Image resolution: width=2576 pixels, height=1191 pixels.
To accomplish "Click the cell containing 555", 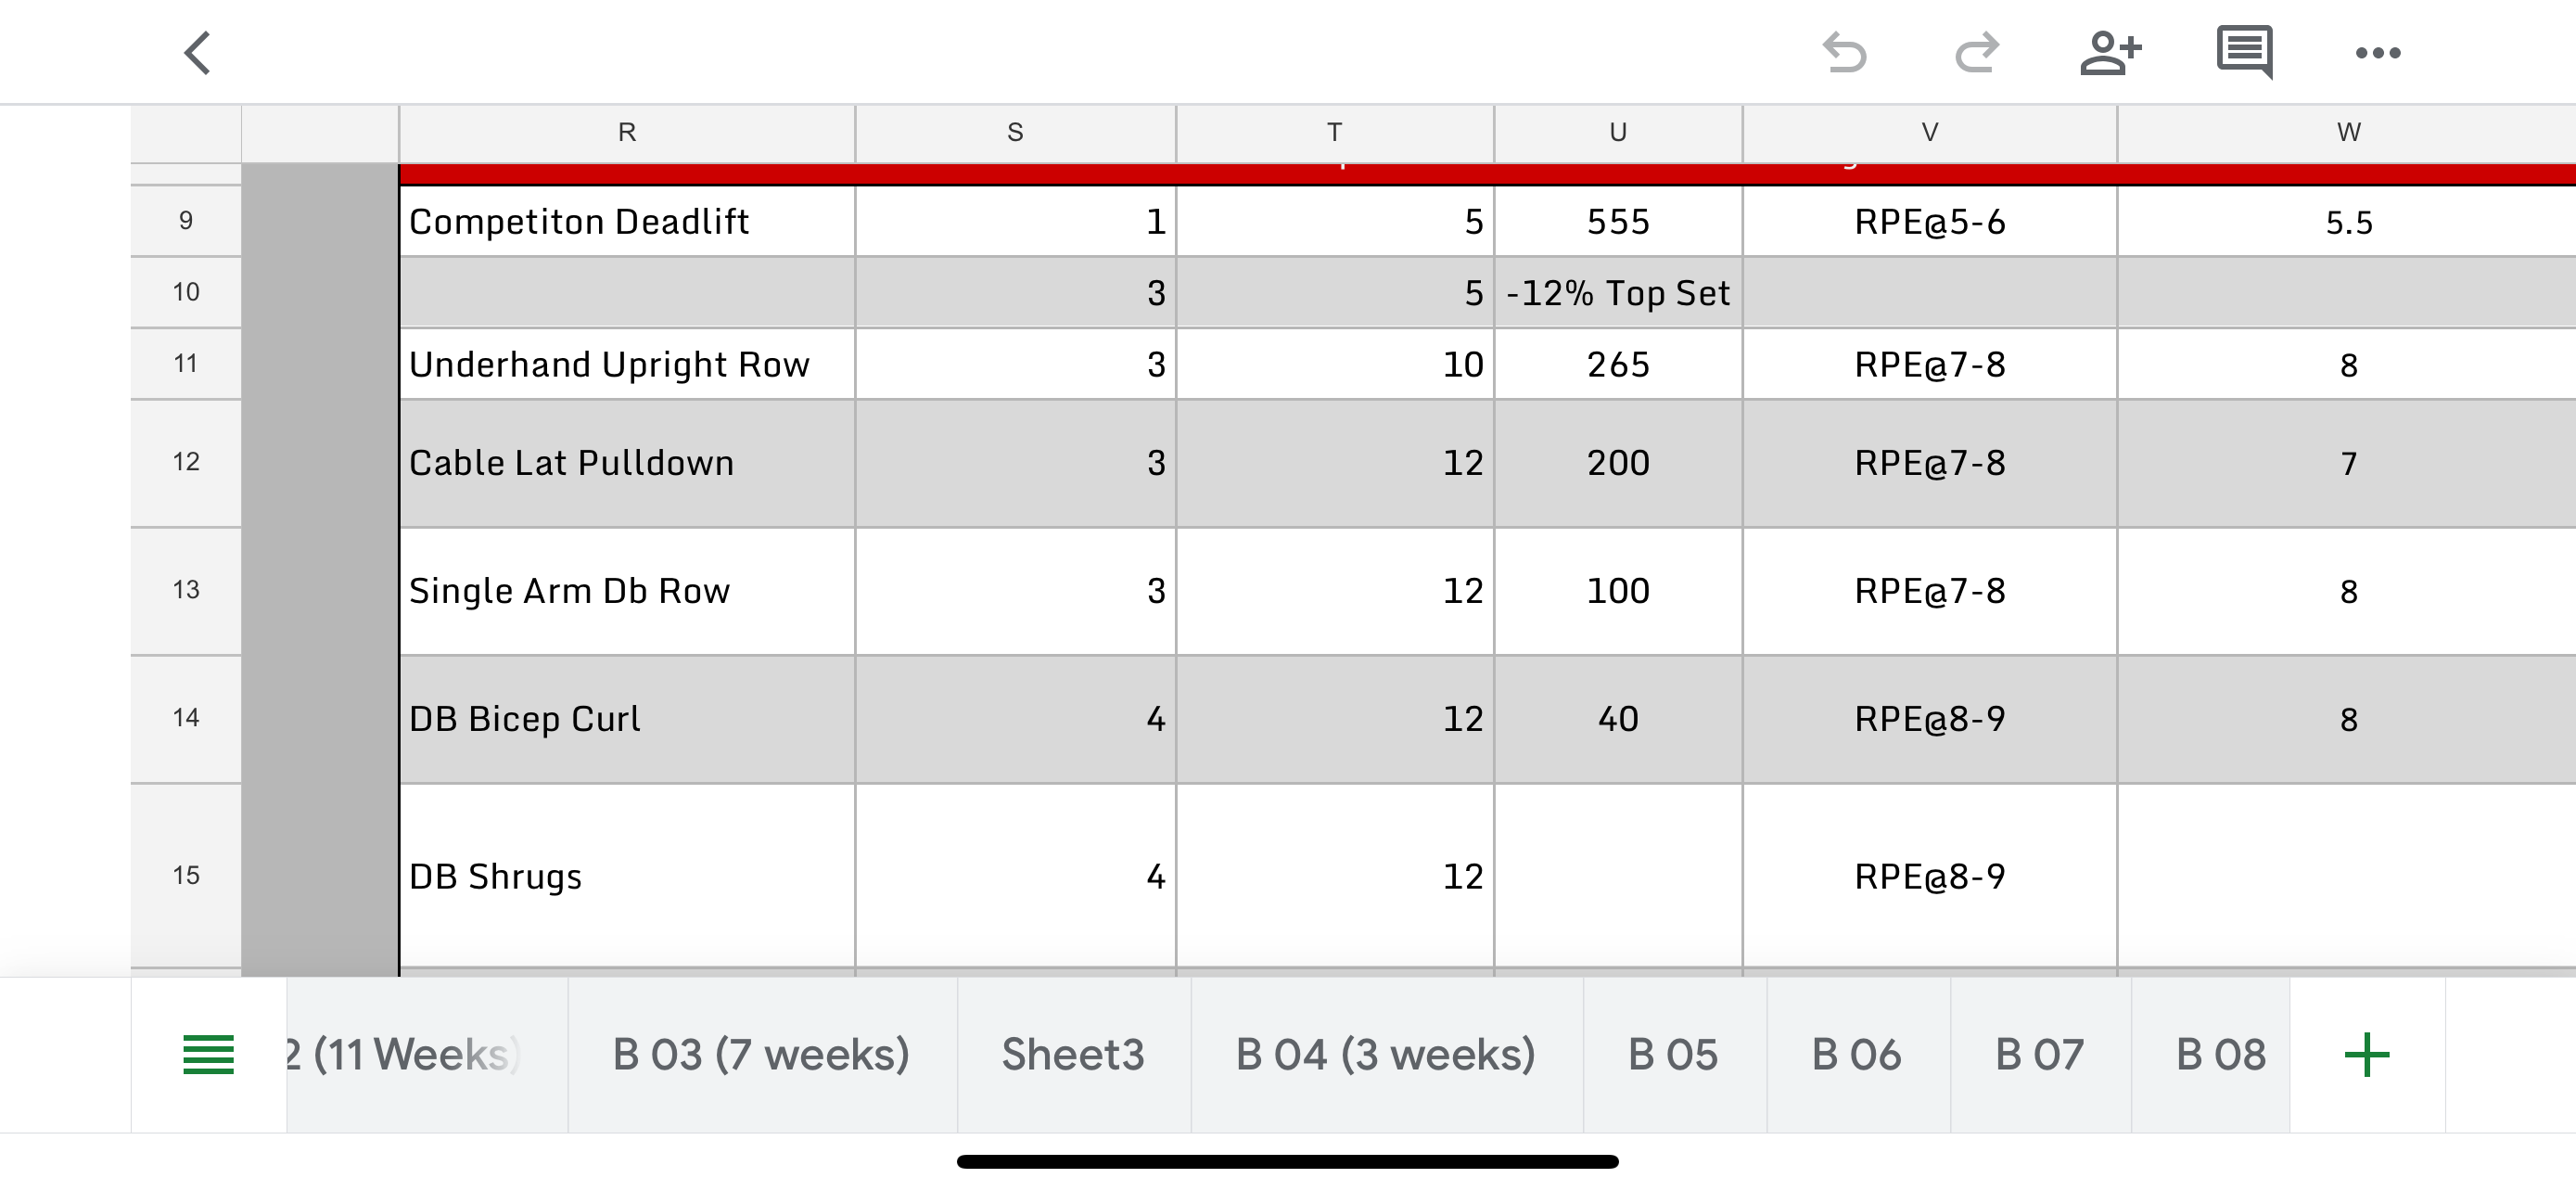I will point(1618,222).
